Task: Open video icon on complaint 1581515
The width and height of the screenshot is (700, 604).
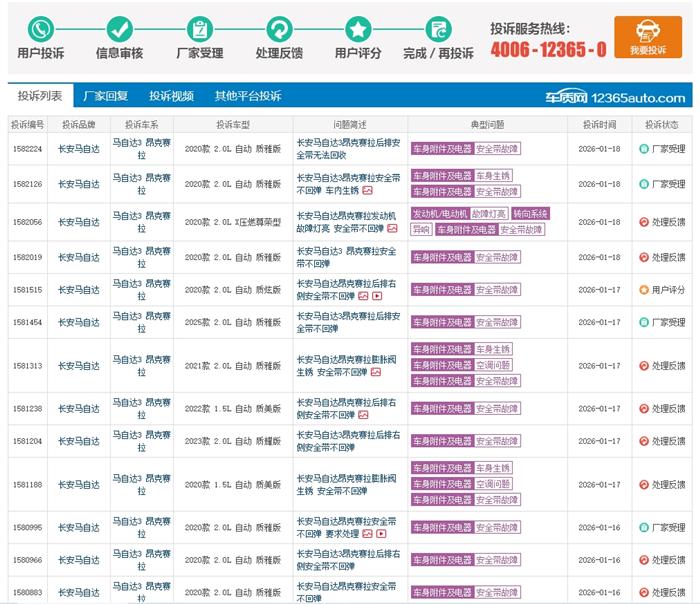Action: tap(377, 296)
